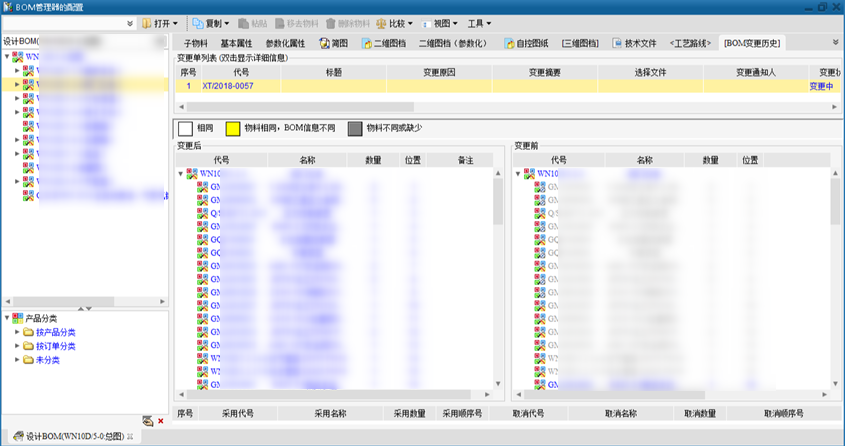845x446 pixels.
Task: Select the 未分类 folder
Action: (47, 360)
